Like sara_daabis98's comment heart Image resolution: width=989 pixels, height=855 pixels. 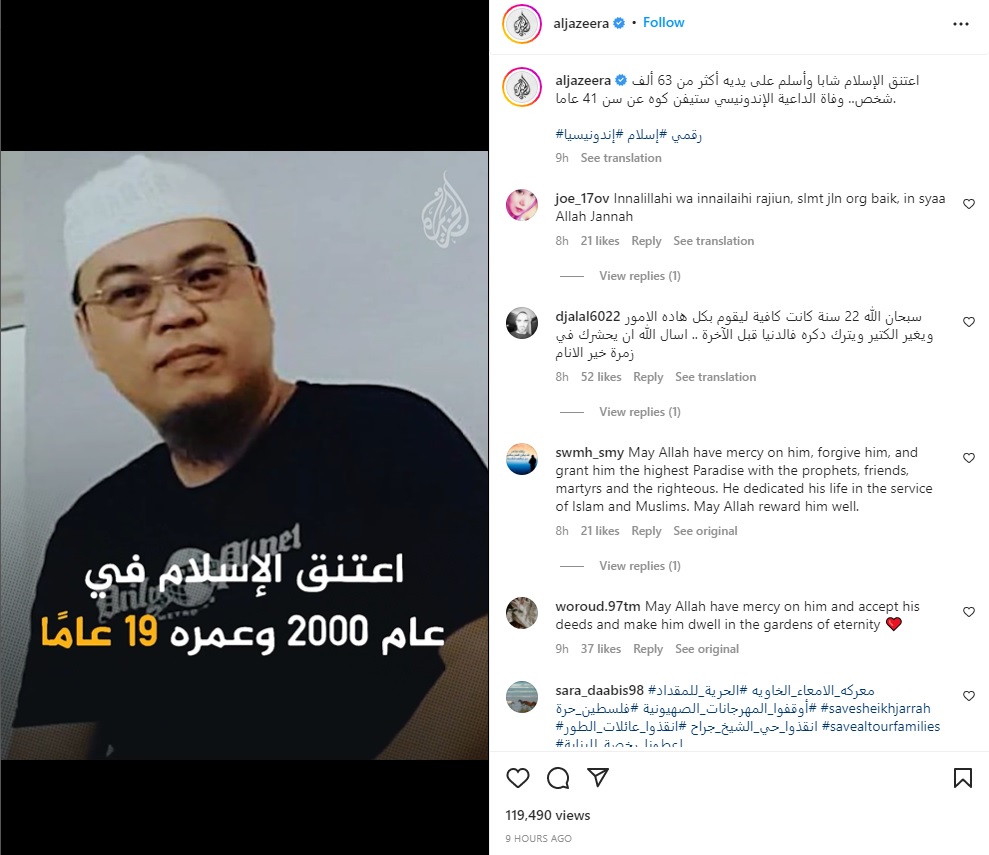point(969,695)
